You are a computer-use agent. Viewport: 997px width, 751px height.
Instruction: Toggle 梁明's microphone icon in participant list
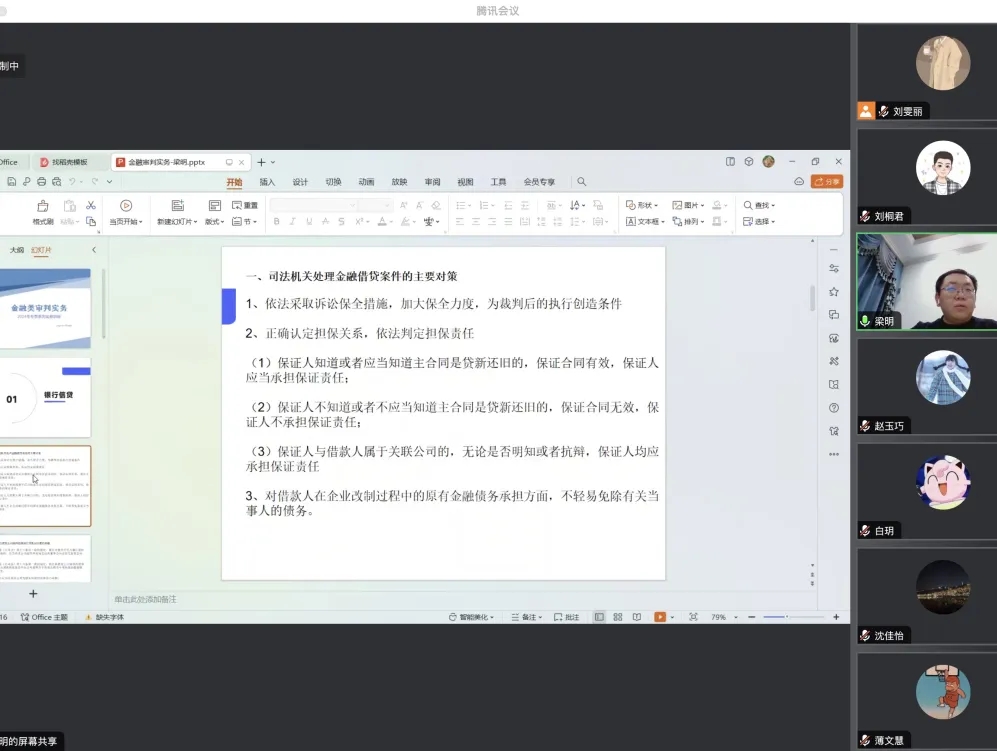(865, 321)
